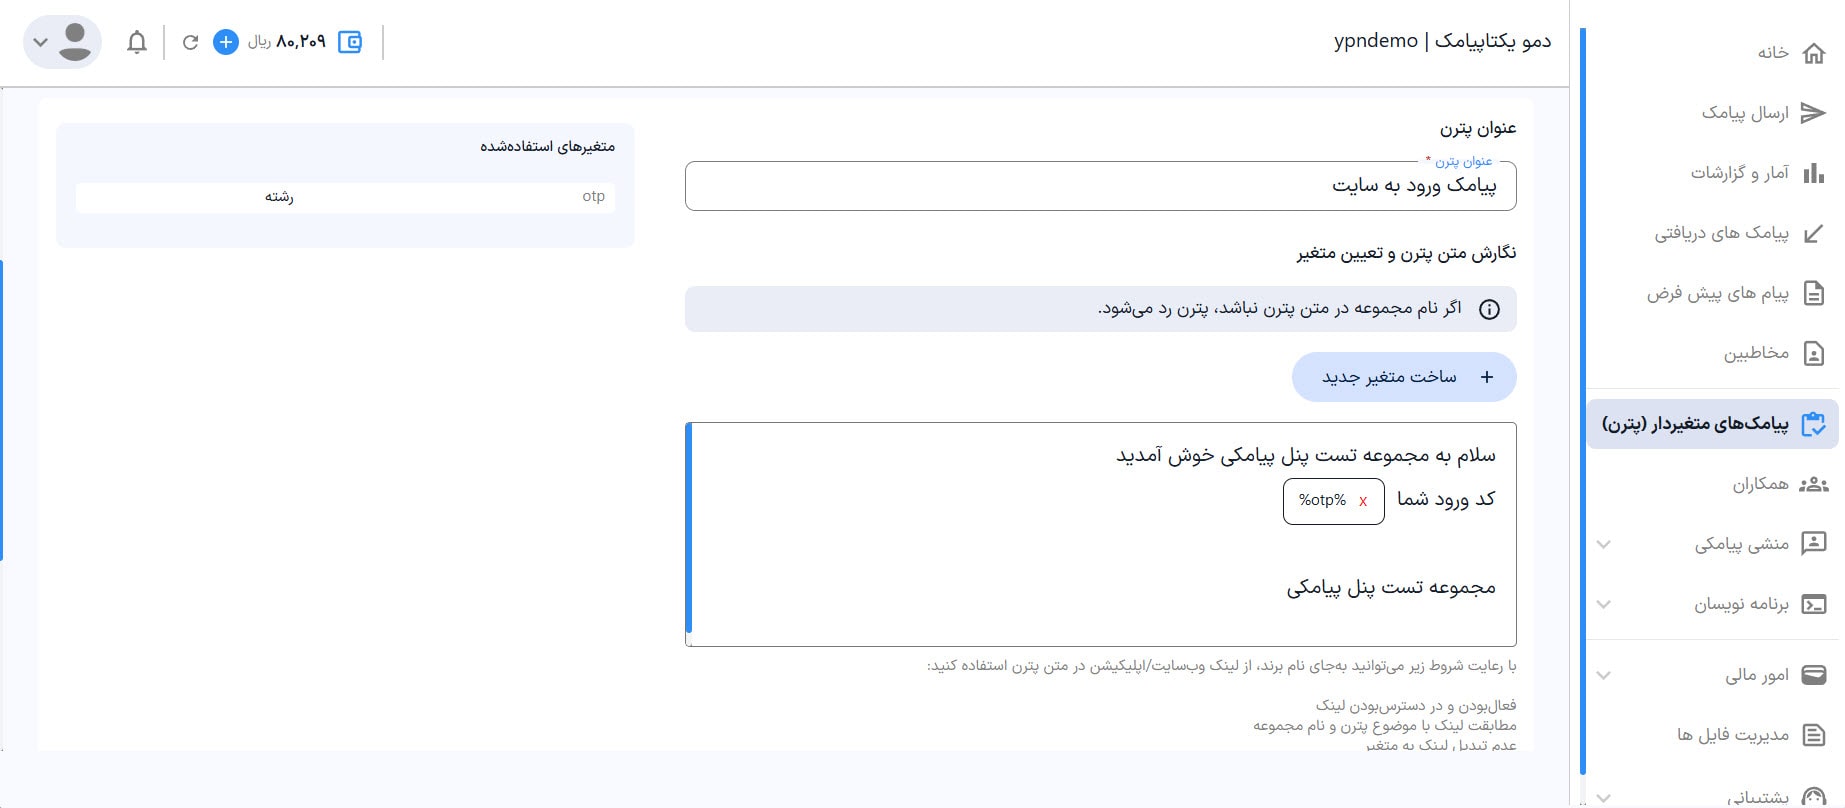This screenshot has width=1845, height=808.
Task: Expand the امور مالی submenu
Action: [x=1604, y=675]
